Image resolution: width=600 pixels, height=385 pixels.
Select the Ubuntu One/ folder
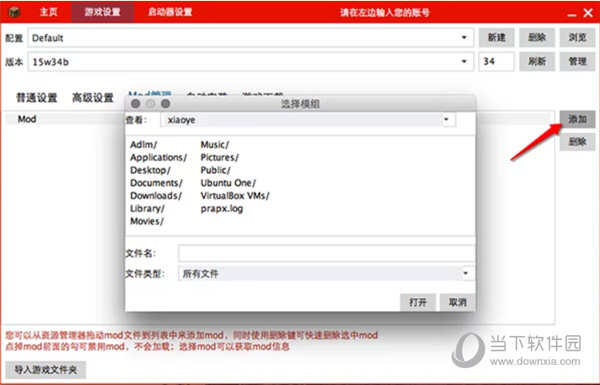[x=228, y=183]
